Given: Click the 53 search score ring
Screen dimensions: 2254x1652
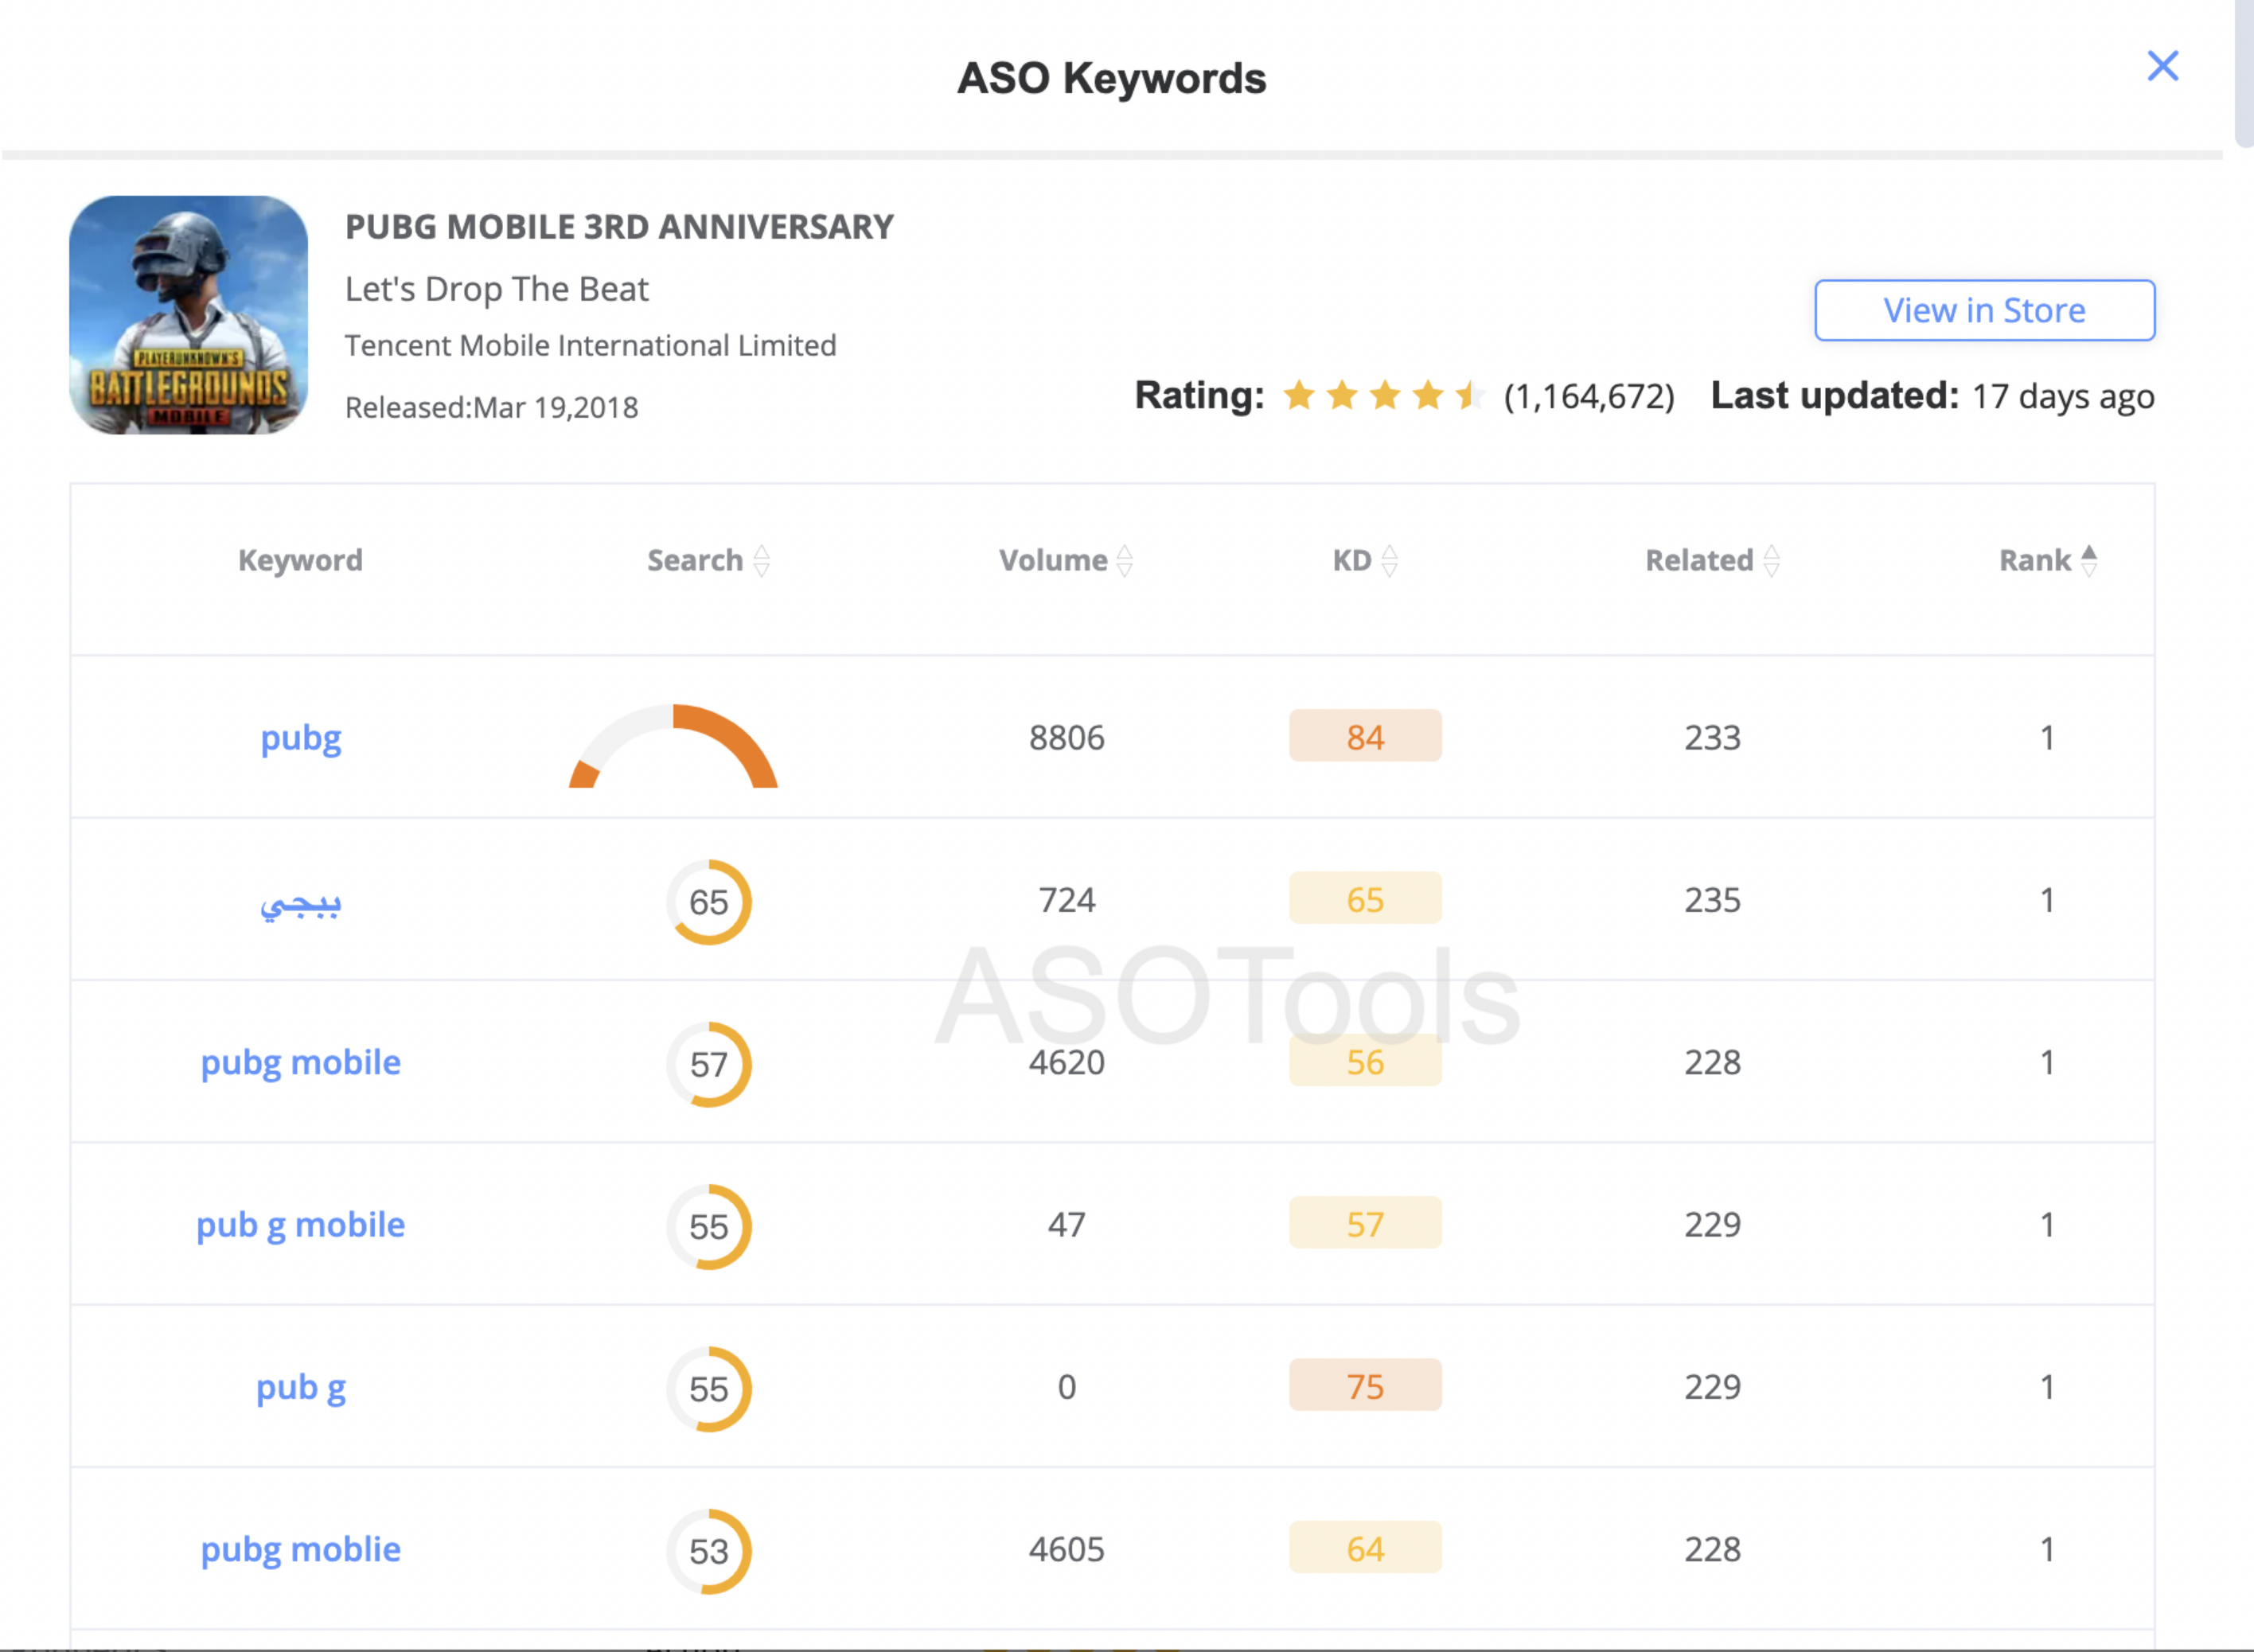Looking at the screenshot, I should 708,1551.
